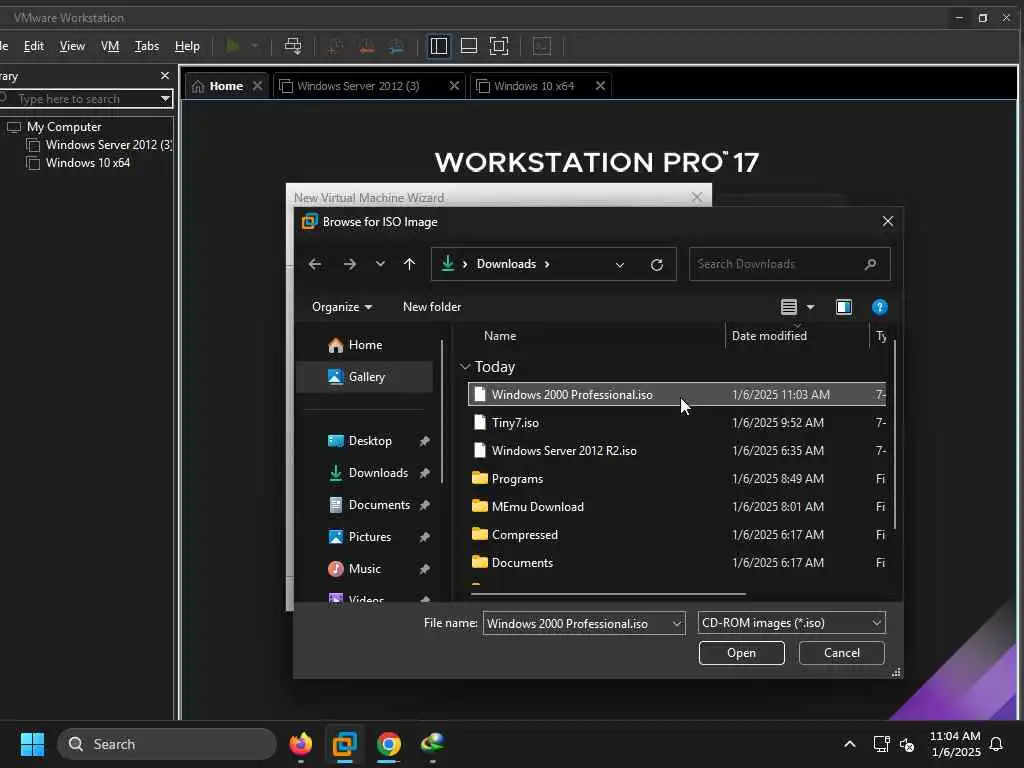
Task: Open Windows Start menu
Action: coord(32,744)
